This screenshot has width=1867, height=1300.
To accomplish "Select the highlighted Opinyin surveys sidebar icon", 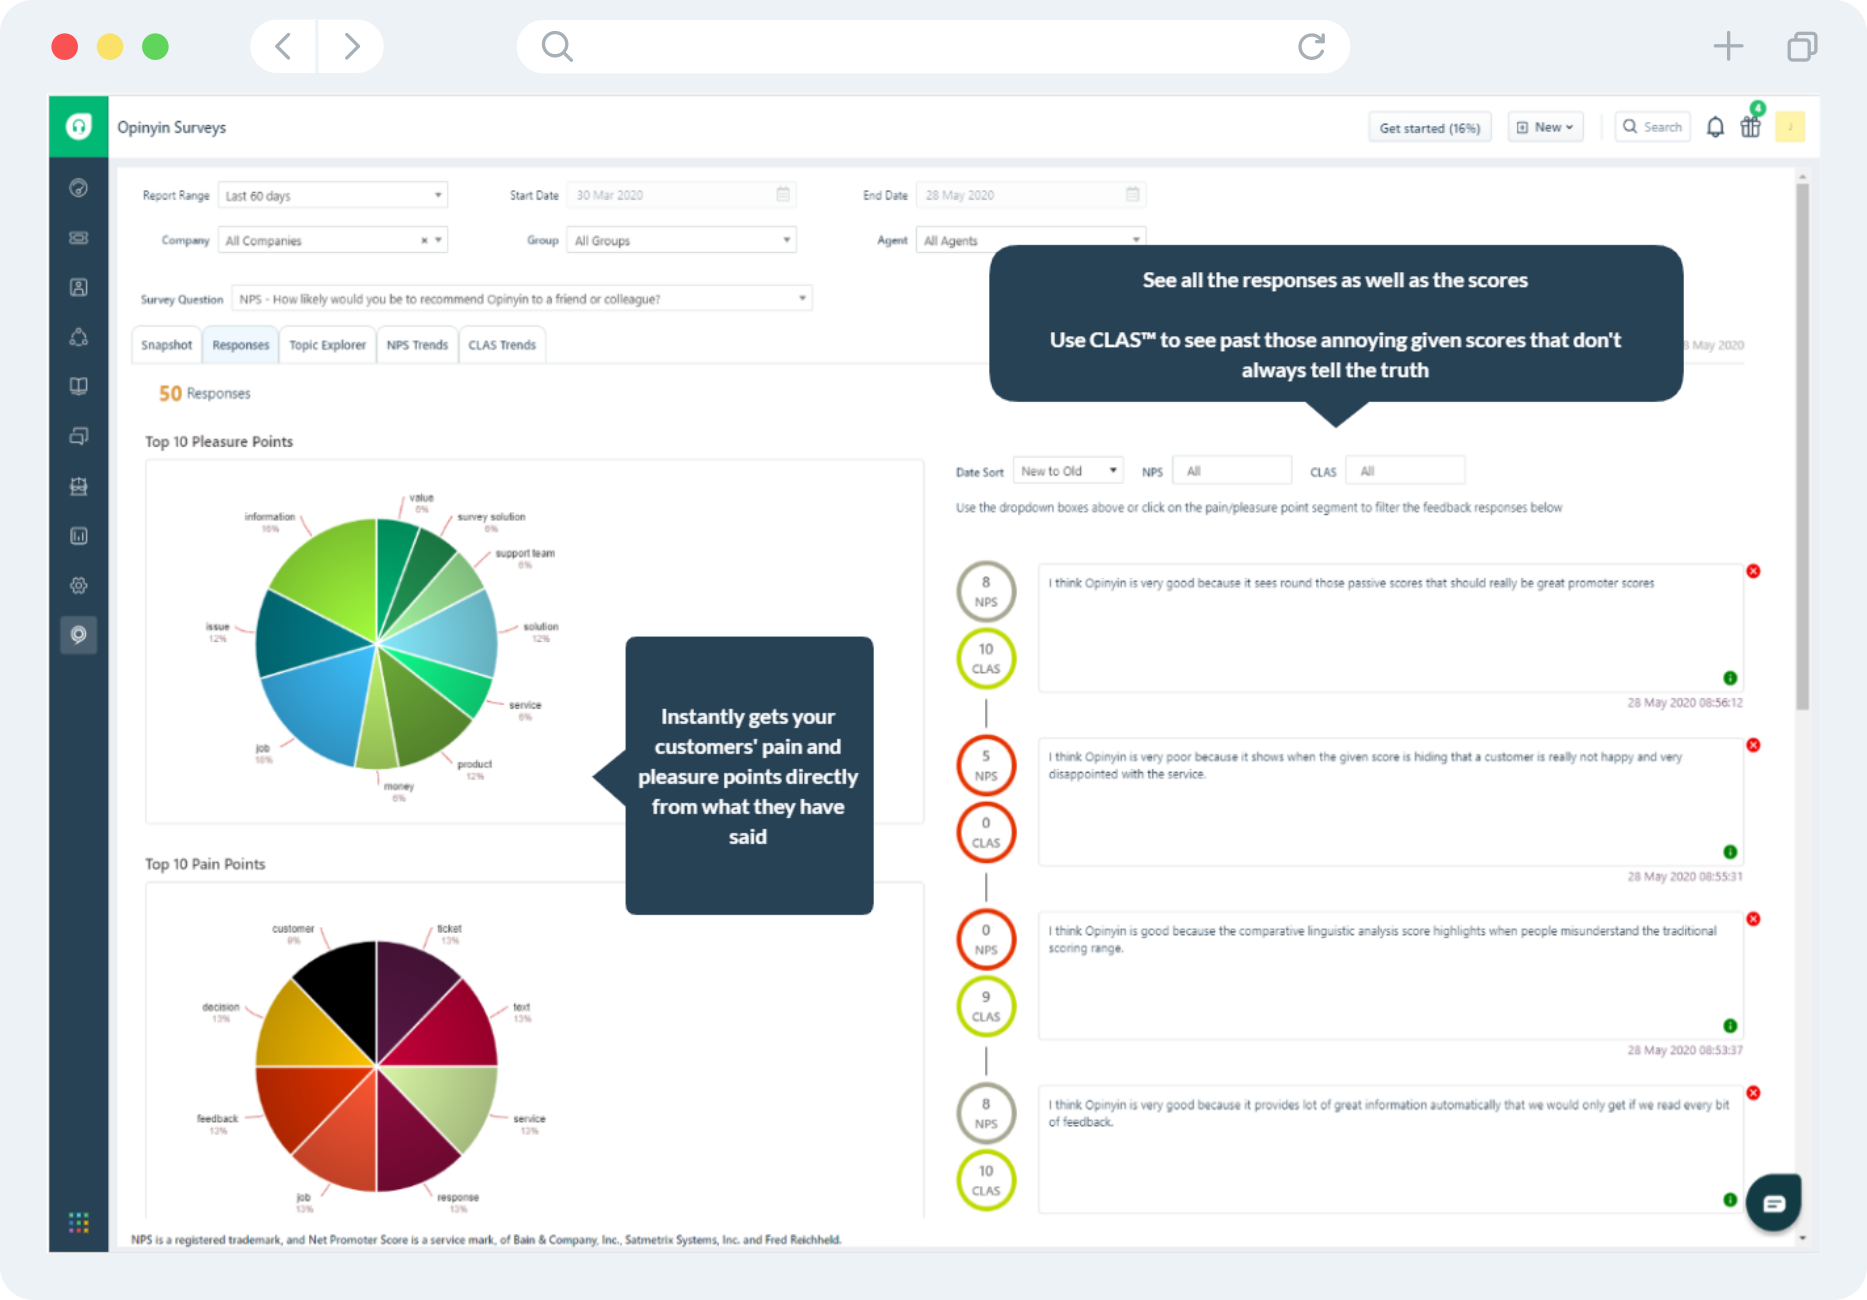I will point(79,635).
